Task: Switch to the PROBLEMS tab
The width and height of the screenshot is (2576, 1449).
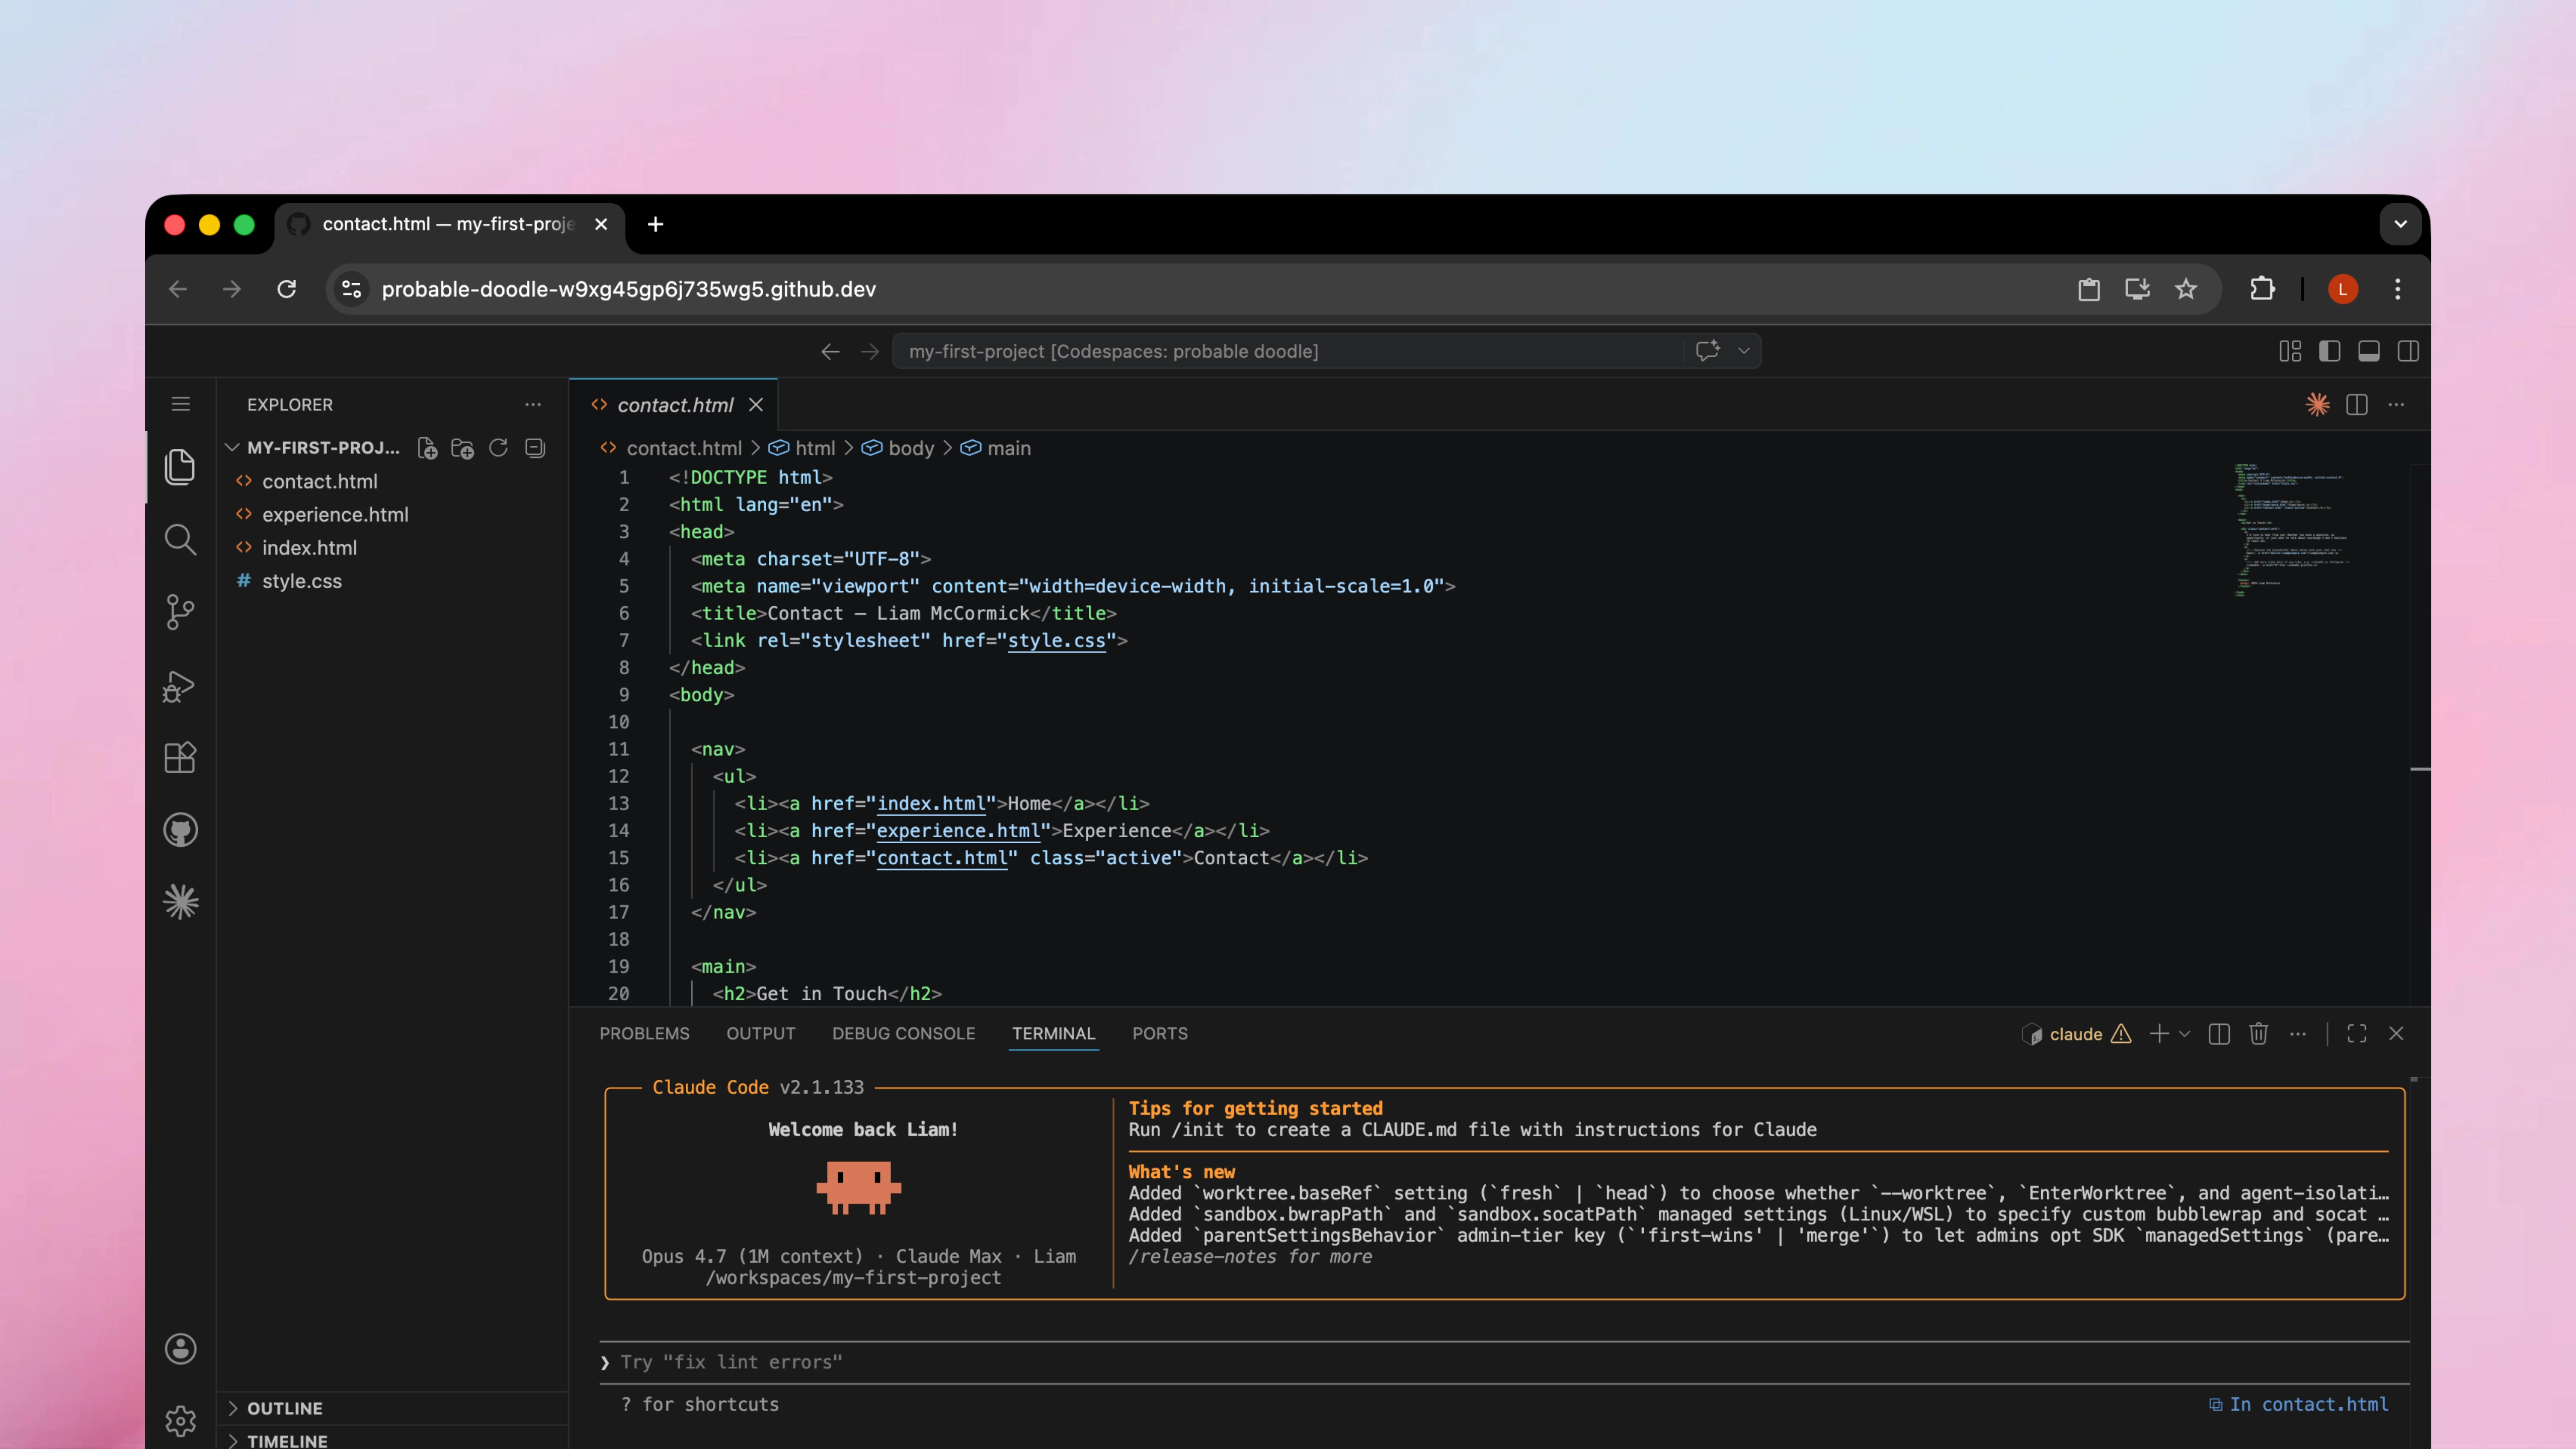Action: (645, 1034)
